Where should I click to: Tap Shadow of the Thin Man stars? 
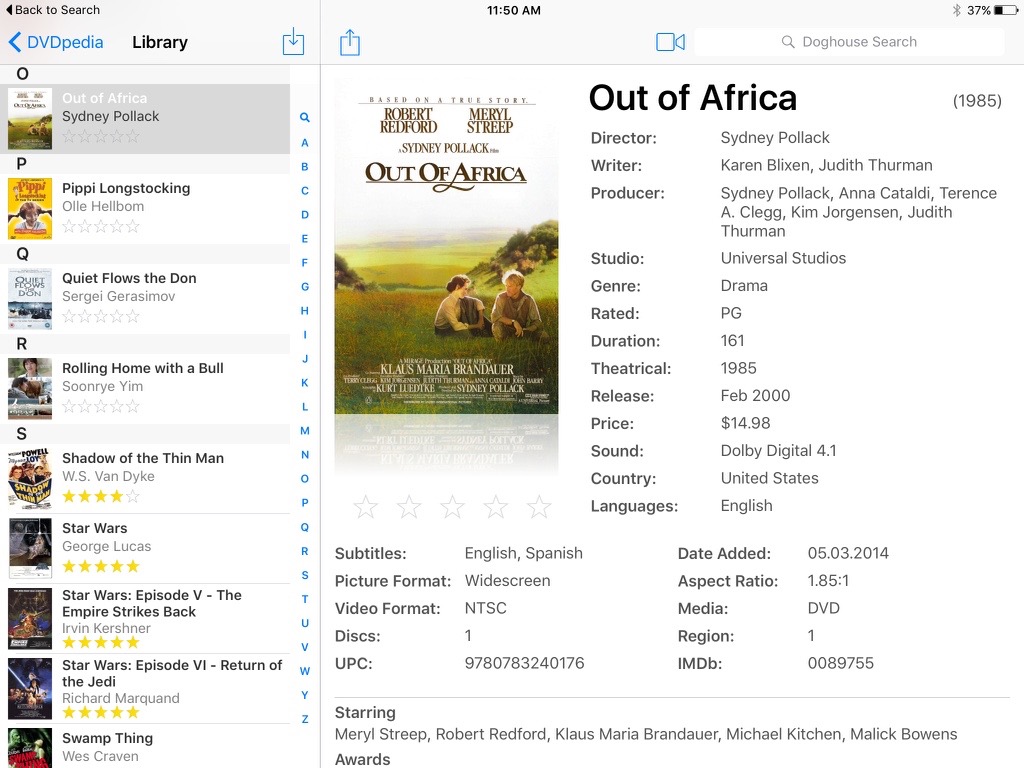point(101,496)
